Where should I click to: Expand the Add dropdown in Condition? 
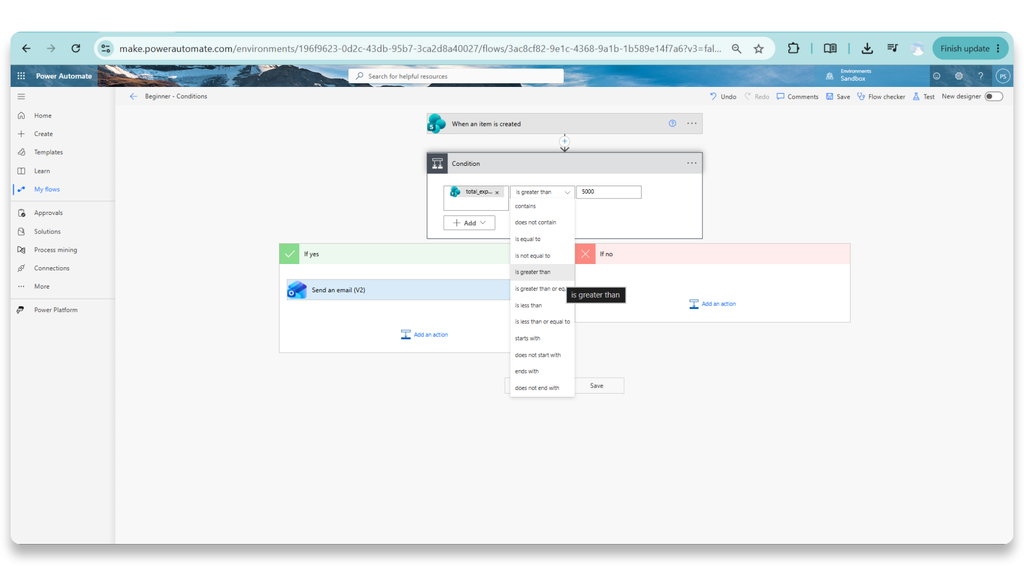[x=469, y=223]
